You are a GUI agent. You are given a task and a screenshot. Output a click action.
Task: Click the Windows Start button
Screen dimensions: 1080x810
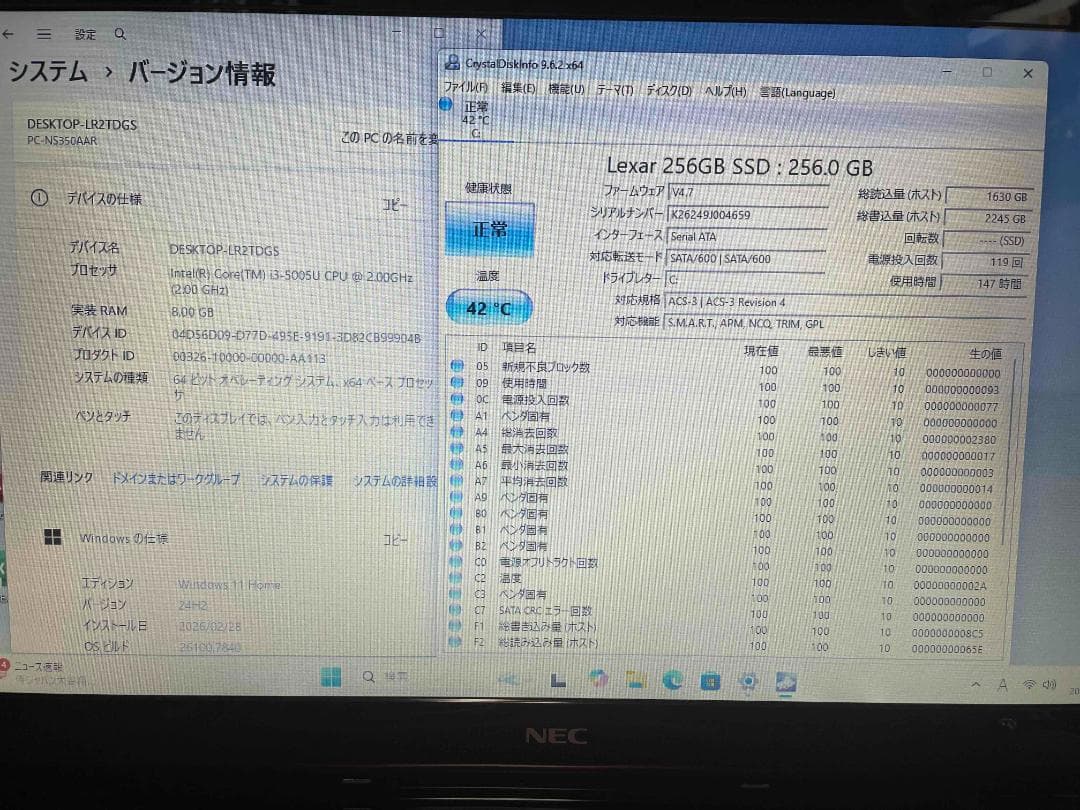coord(332,678)
